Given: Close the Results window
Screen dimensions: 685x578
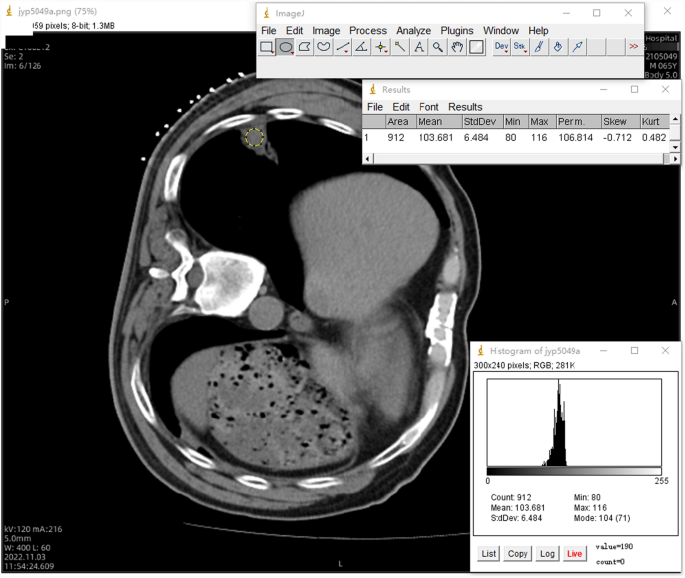Looking at the screenshot, I should point(665,90).
